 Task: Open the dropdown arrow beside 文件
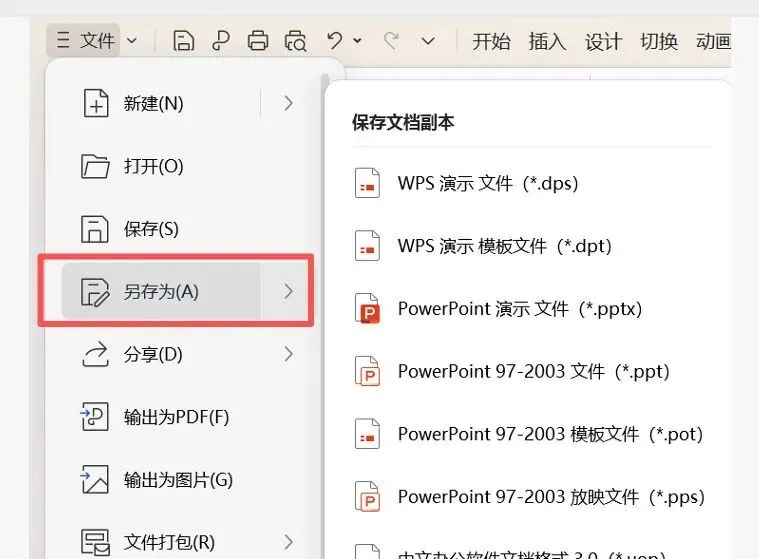pos(132,41)
